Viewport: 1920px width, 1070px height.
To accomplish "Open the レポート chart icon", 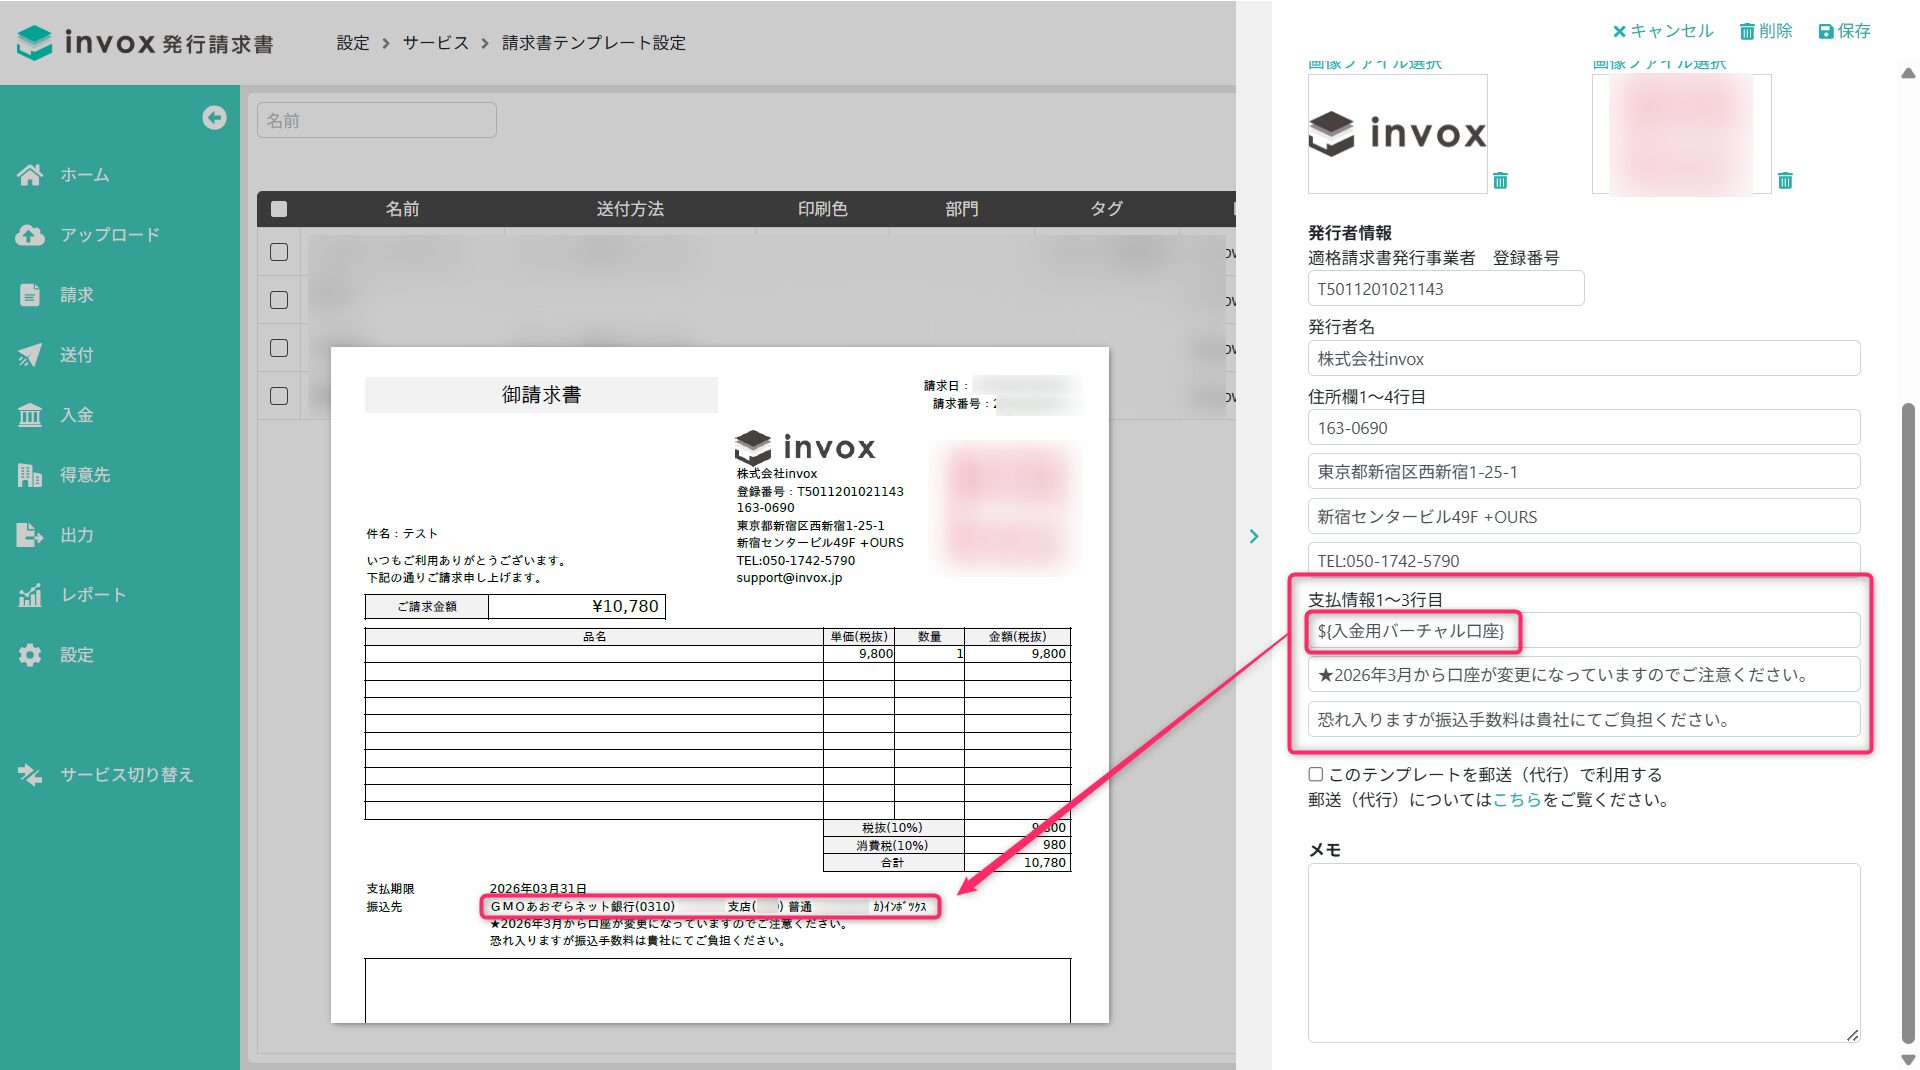I will [x=30, y=595].
